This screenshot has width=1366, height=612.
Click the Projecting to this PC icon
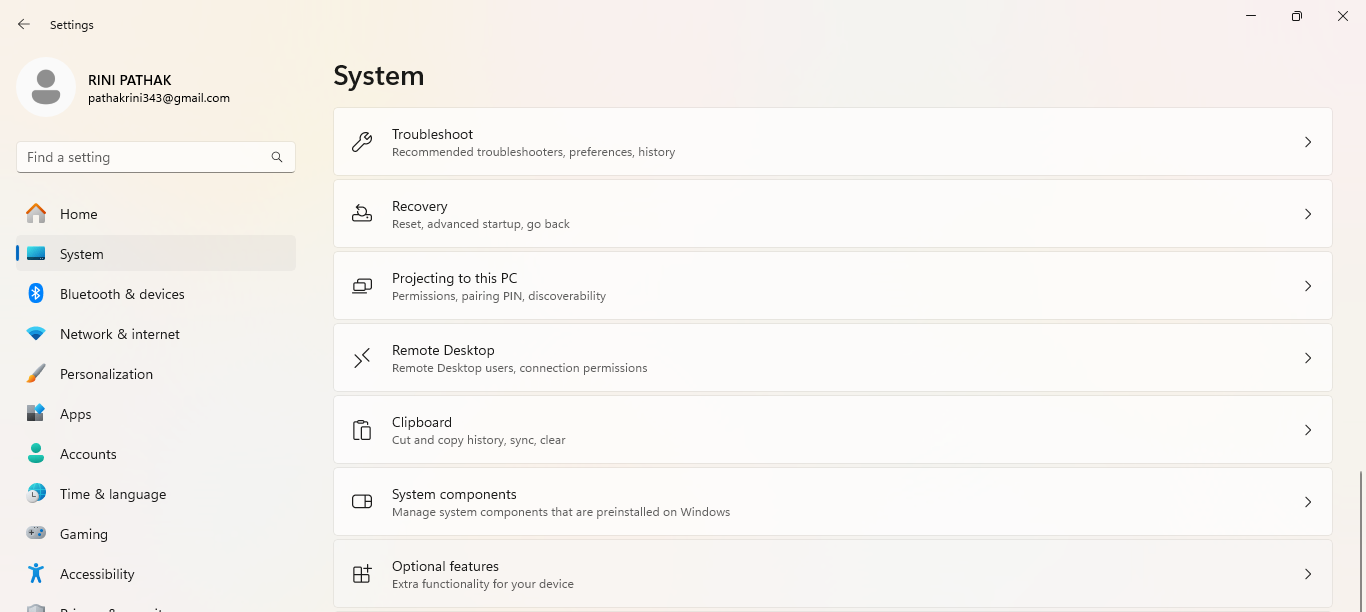pyautogui.click(x=362, y=286)
